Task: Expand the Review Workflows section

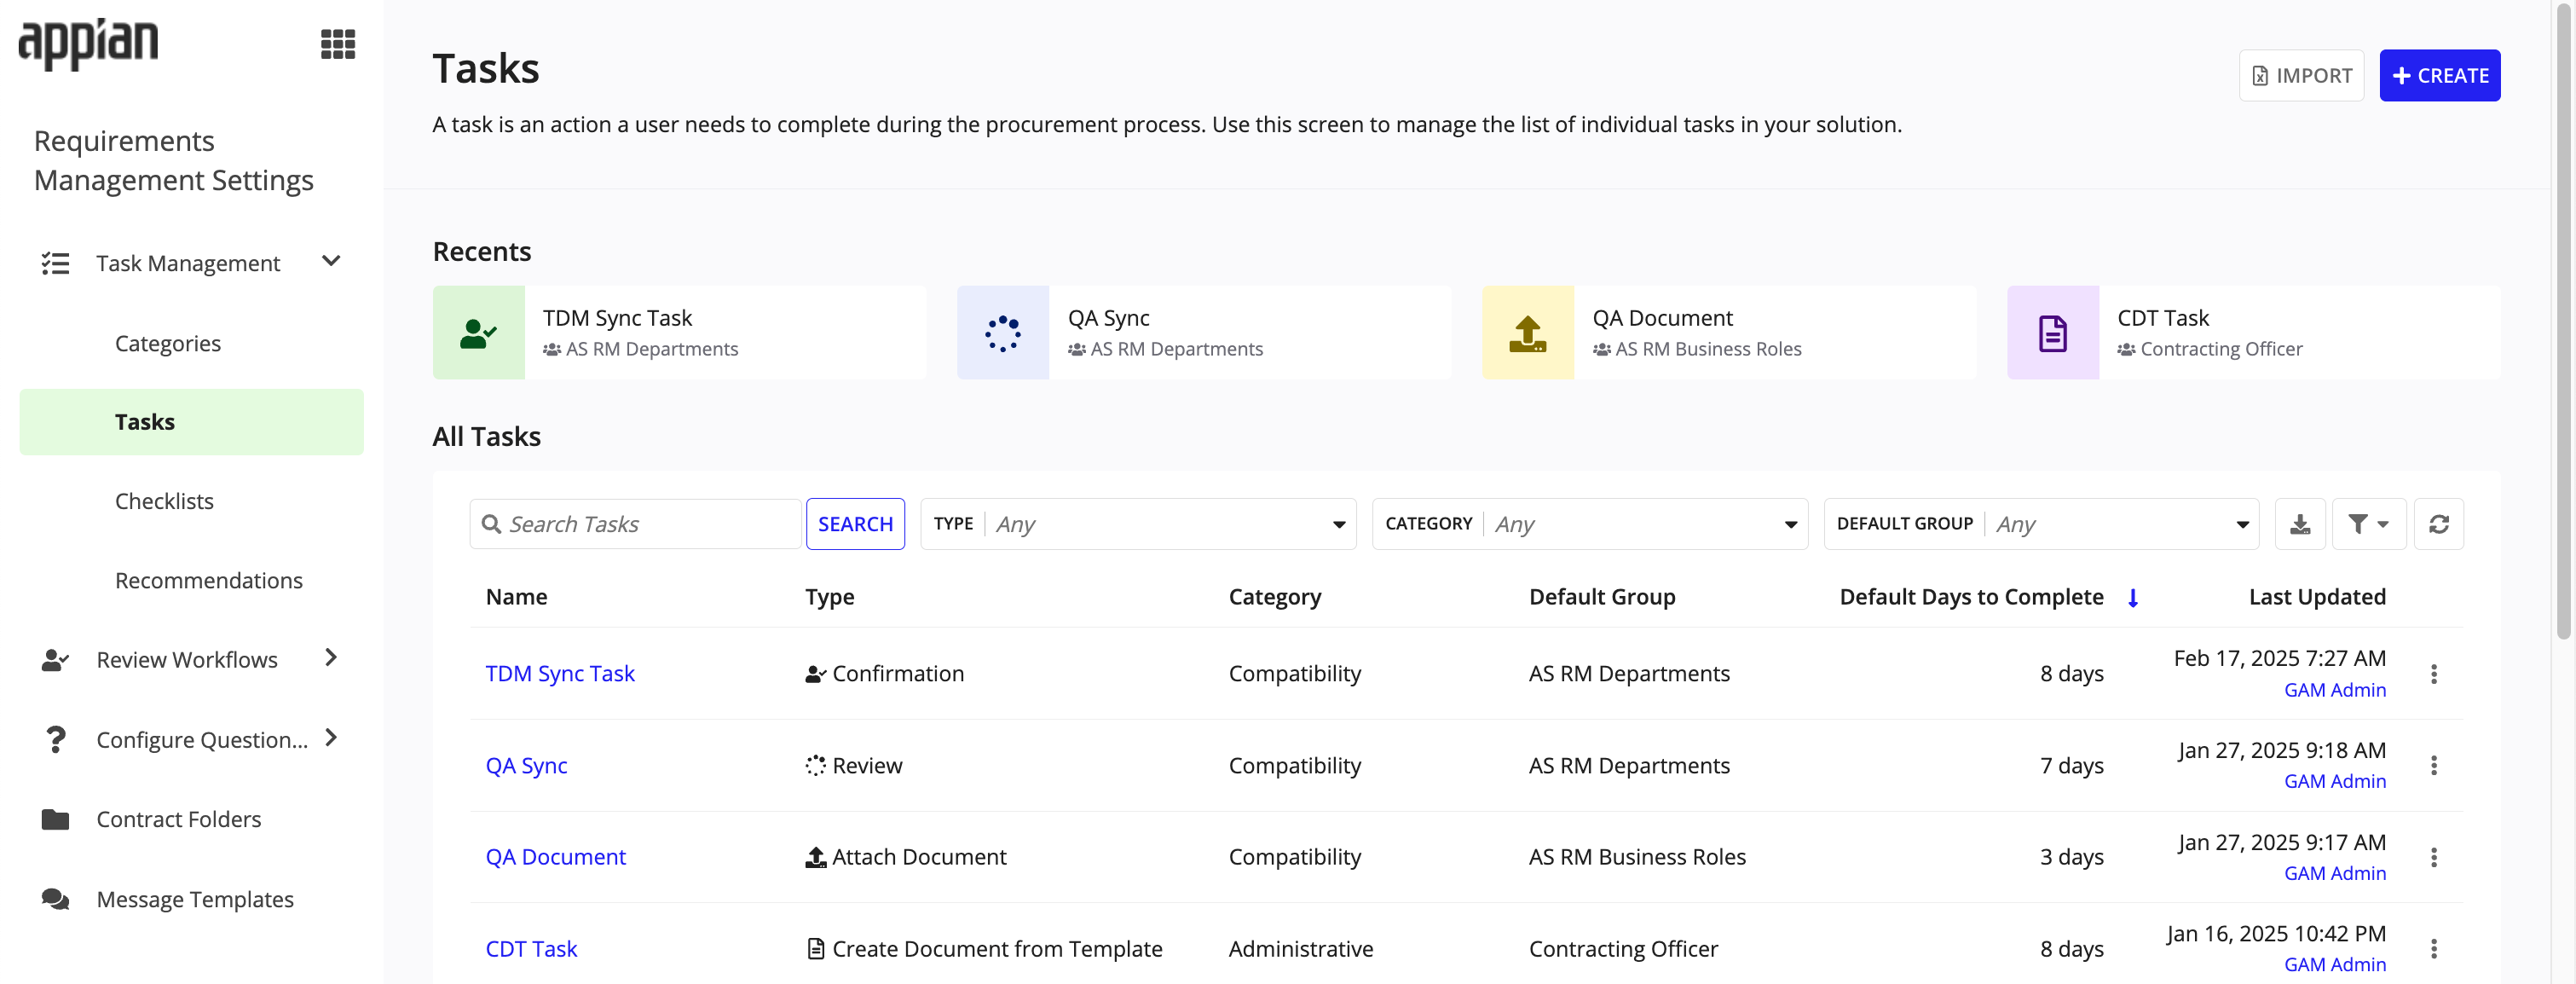Action: [x=331, y=658]
